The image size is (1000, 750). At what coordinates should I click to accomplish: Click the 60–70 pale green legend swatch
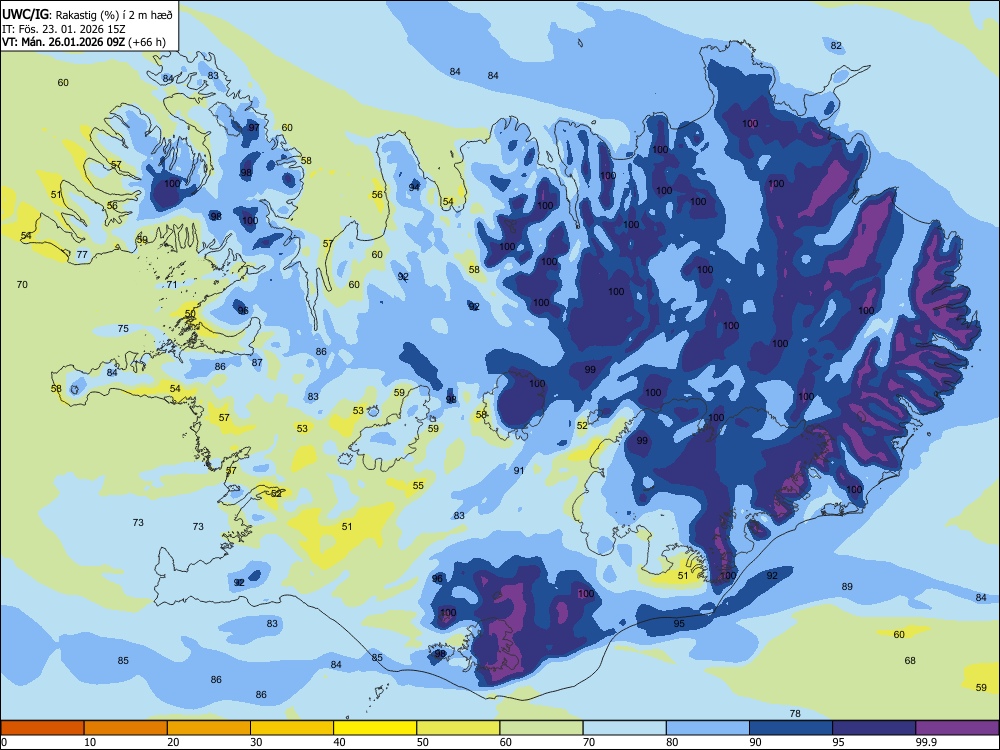[541, 728]
